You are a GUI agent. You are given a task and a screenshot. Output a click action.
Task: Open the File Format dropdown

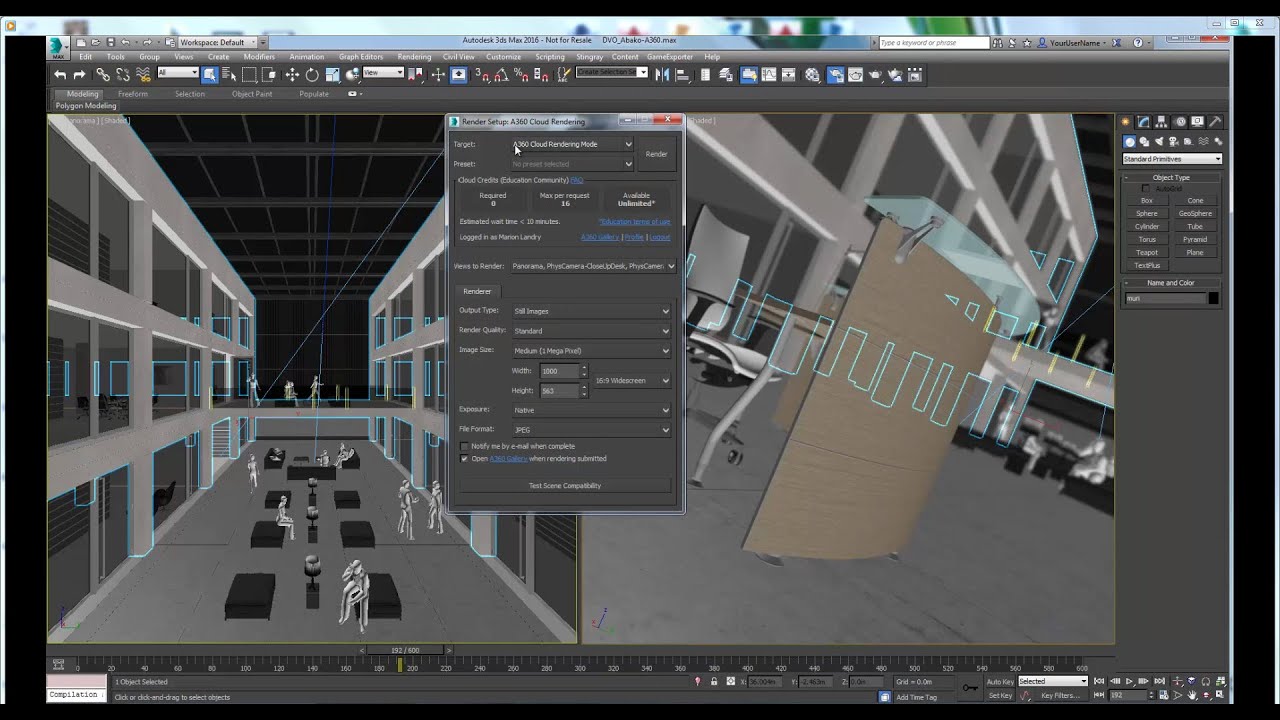coord(591,430)
